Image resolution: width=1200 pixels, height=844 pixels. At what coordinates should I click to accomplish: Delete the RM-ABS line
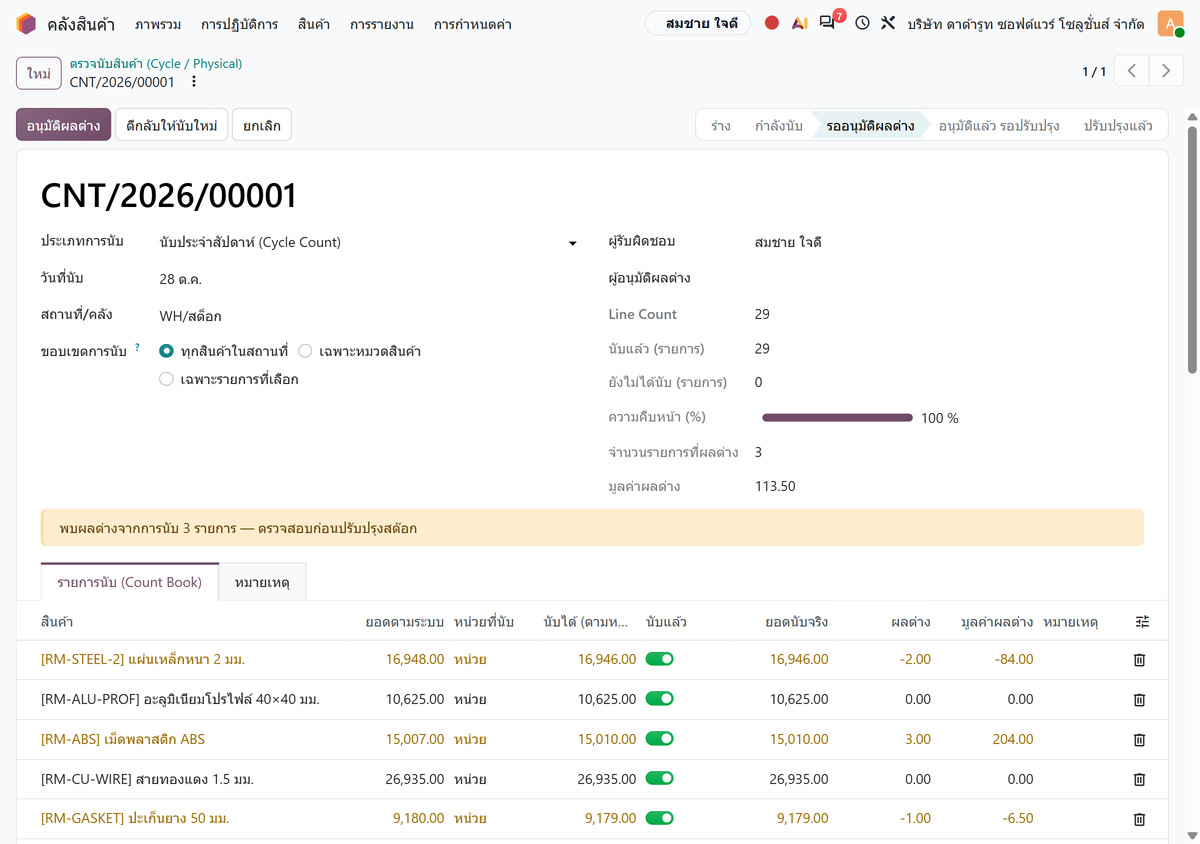1139,740
